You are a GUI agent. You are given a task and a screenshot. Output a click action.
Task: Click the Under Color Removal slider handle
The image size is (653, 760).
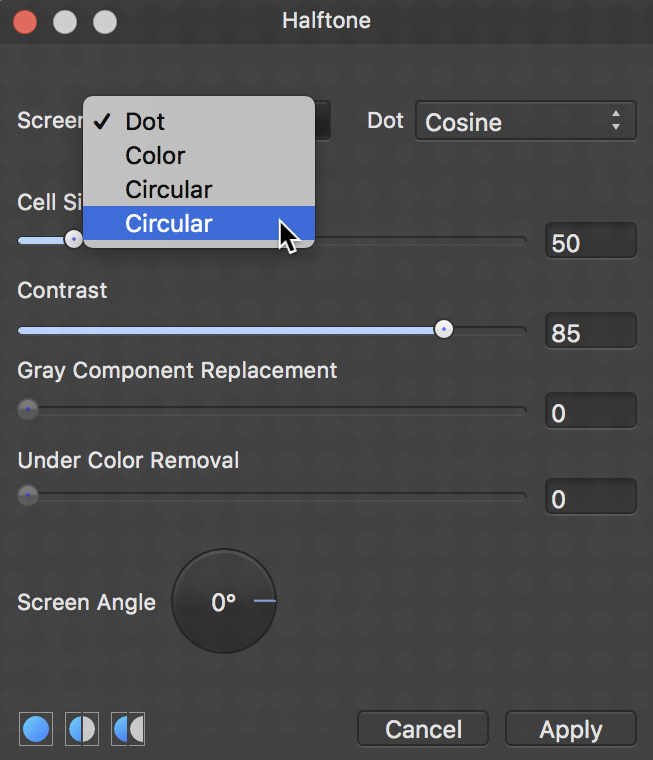coord(28,495)
